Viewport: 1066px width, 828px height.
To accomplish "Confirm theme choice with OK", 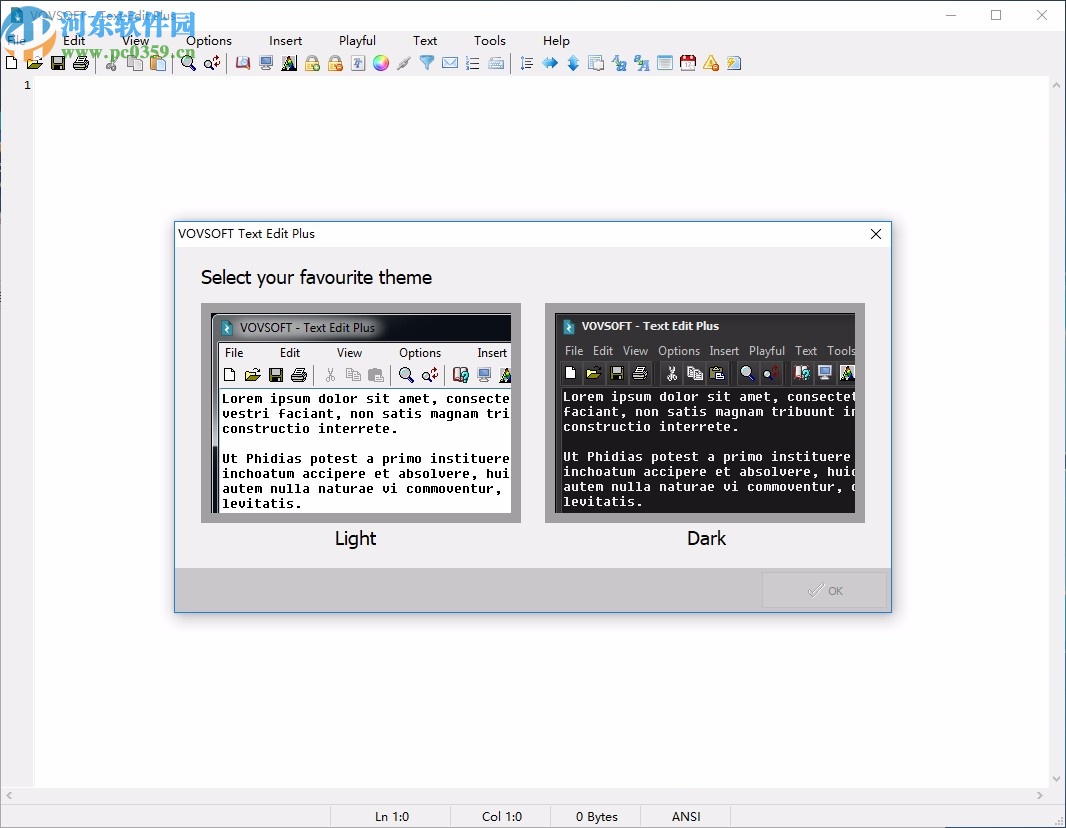I will (x=824, y=590).
